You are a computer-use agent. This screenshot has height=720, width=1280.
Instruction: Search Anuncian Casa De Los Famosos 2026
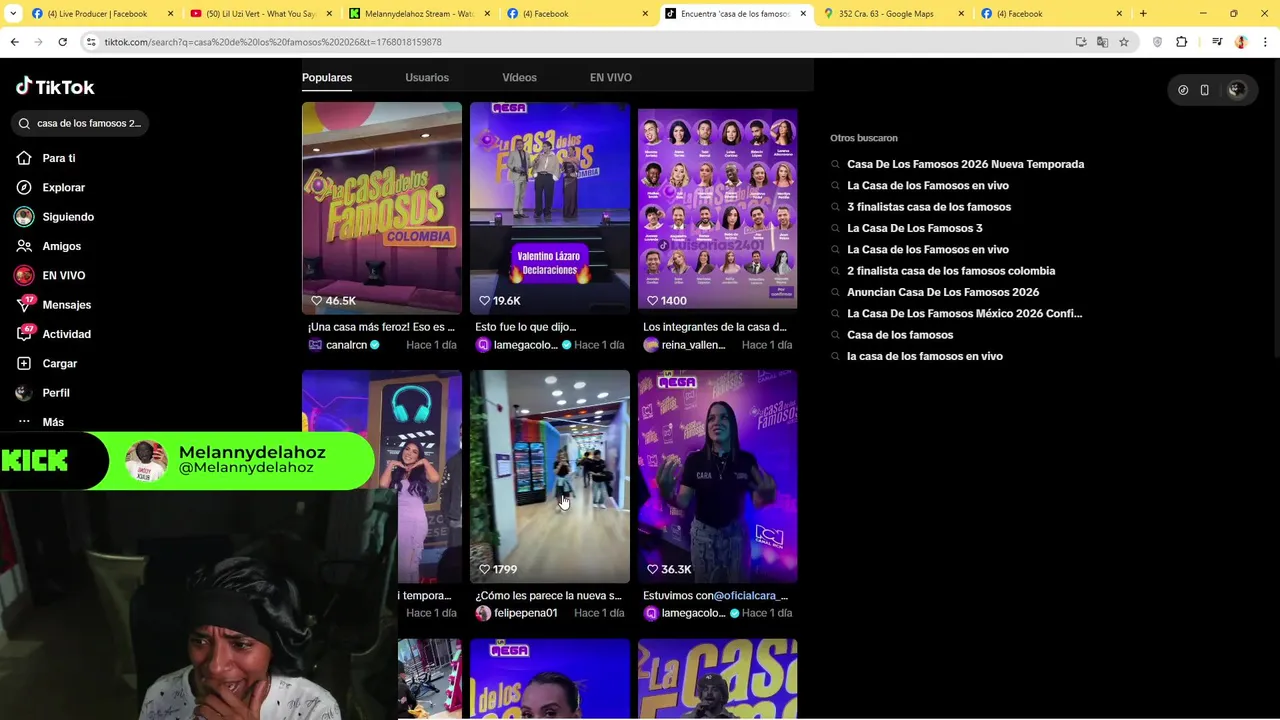click(x=943, y=292)
